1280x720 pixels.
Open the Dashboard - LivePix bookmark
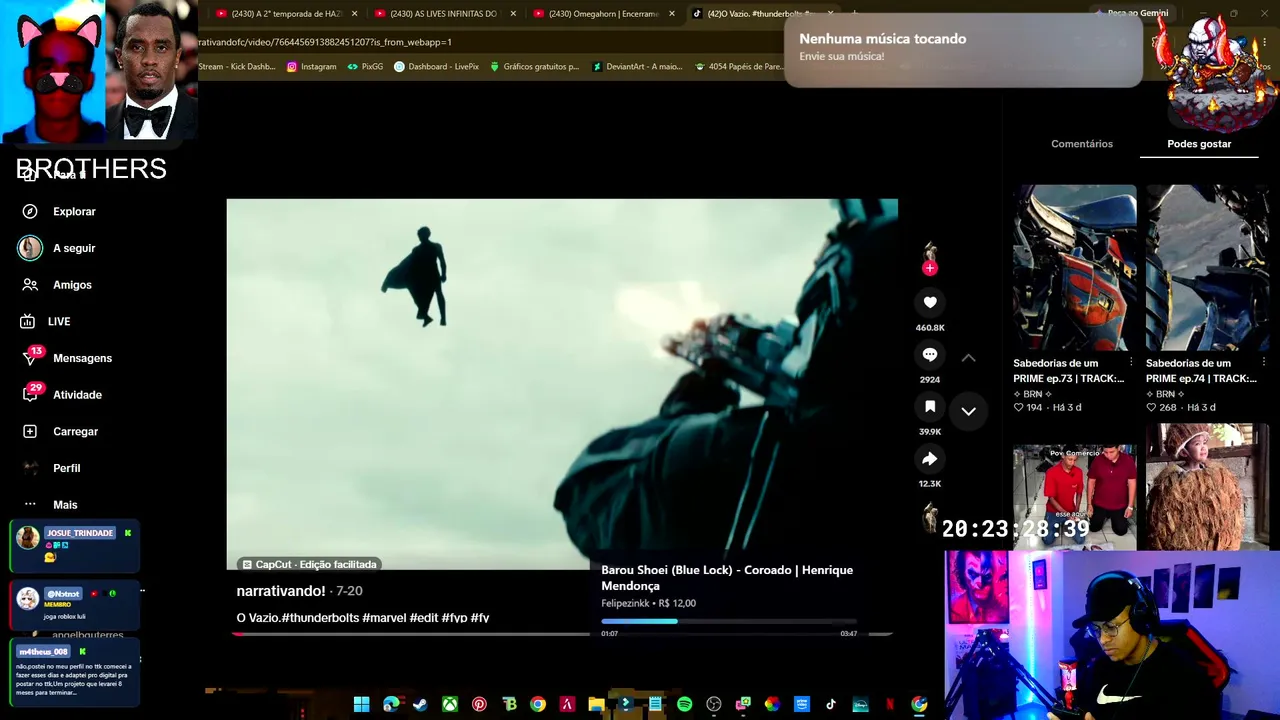(x=436, y=67)
